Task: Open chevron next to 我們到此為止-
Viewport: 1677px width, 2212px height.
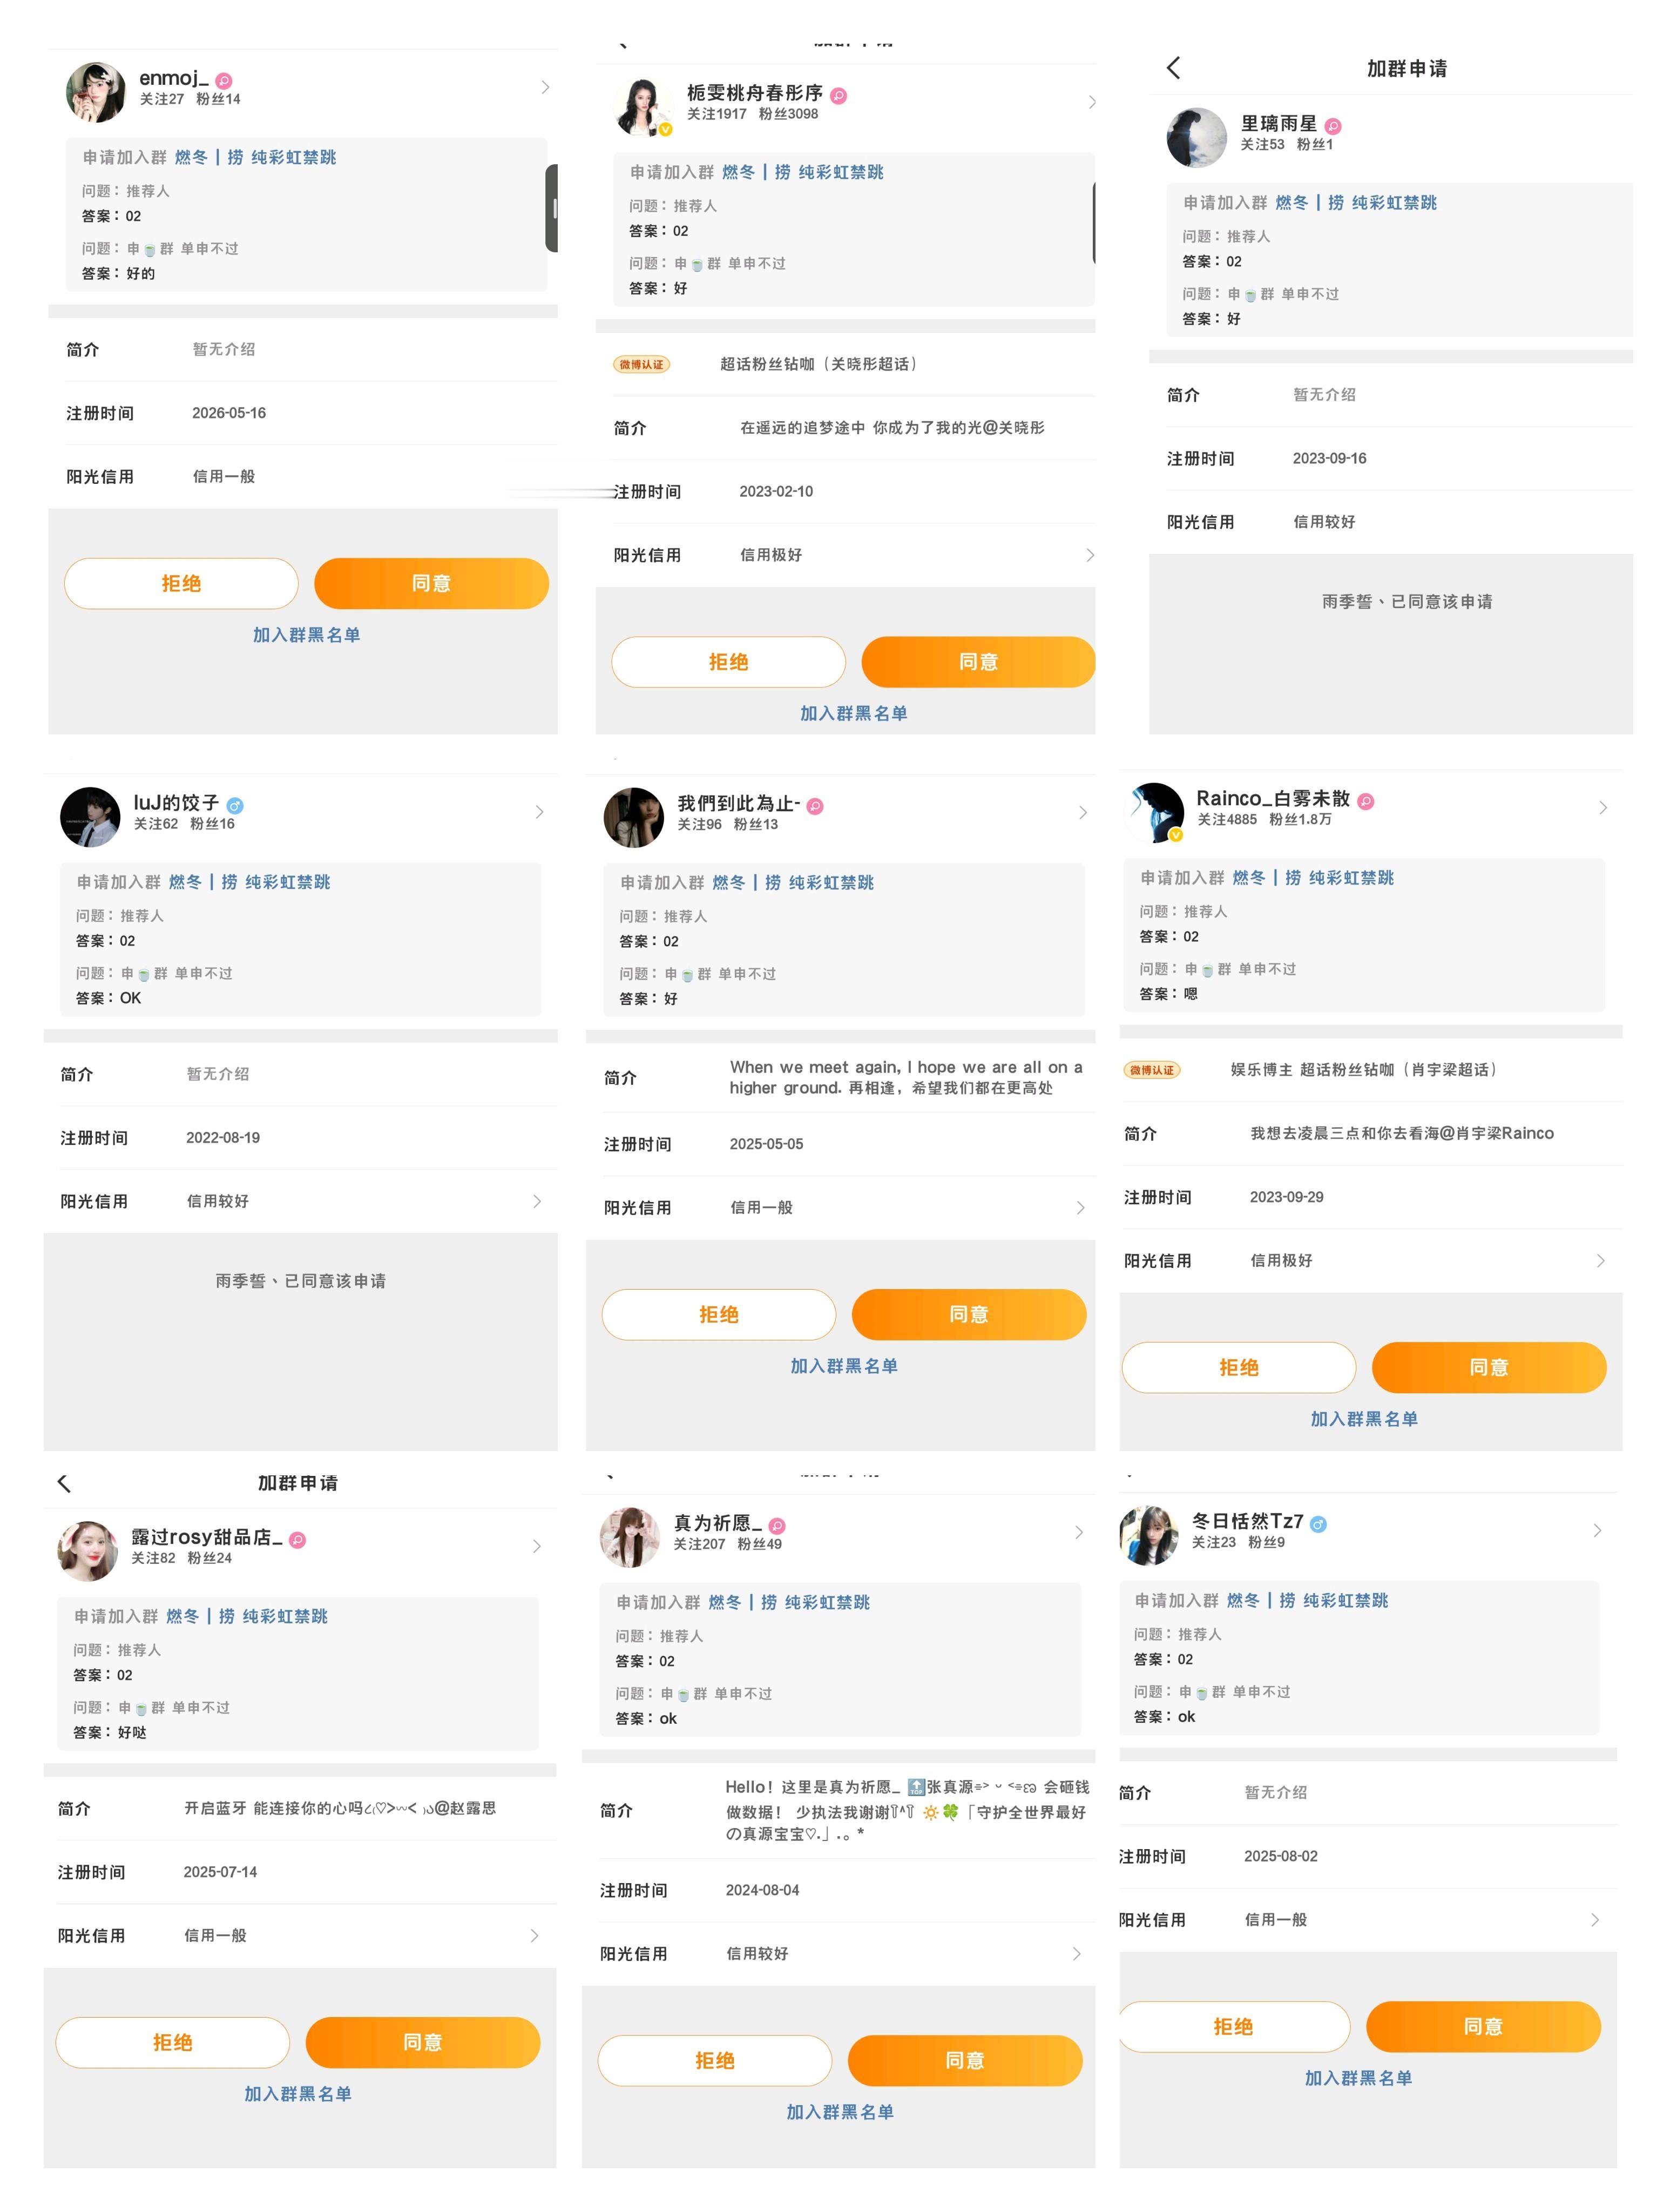Action: (1083, 813)
